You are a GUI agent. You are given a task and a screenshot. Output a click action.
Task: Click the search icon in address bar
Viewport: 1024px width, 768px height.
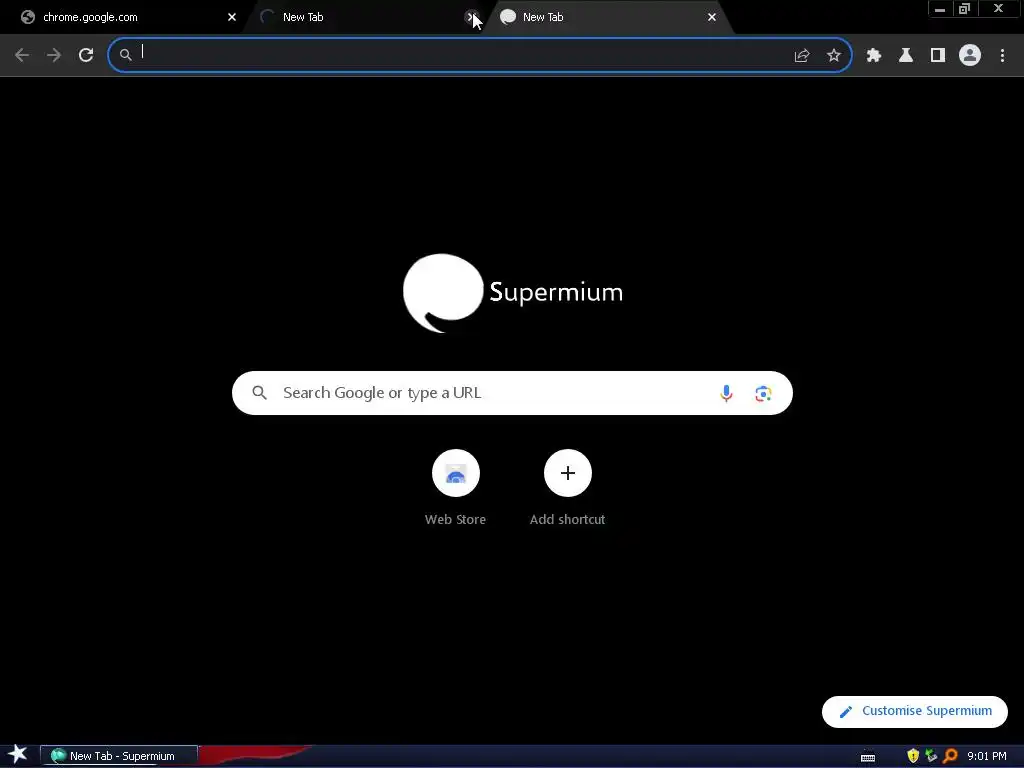[x=125, y=56]
